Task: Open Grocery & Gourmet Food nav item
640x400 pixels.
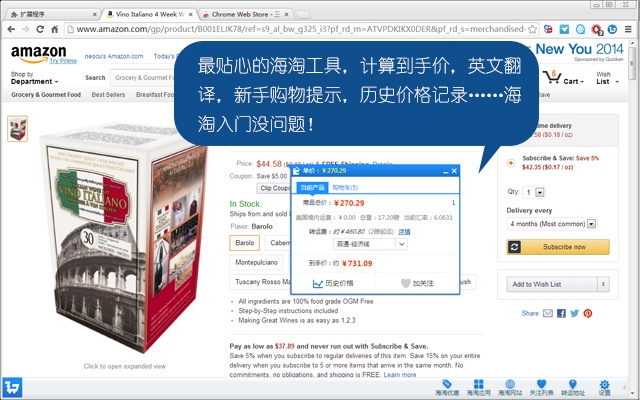Action: [x=46, y=94]
